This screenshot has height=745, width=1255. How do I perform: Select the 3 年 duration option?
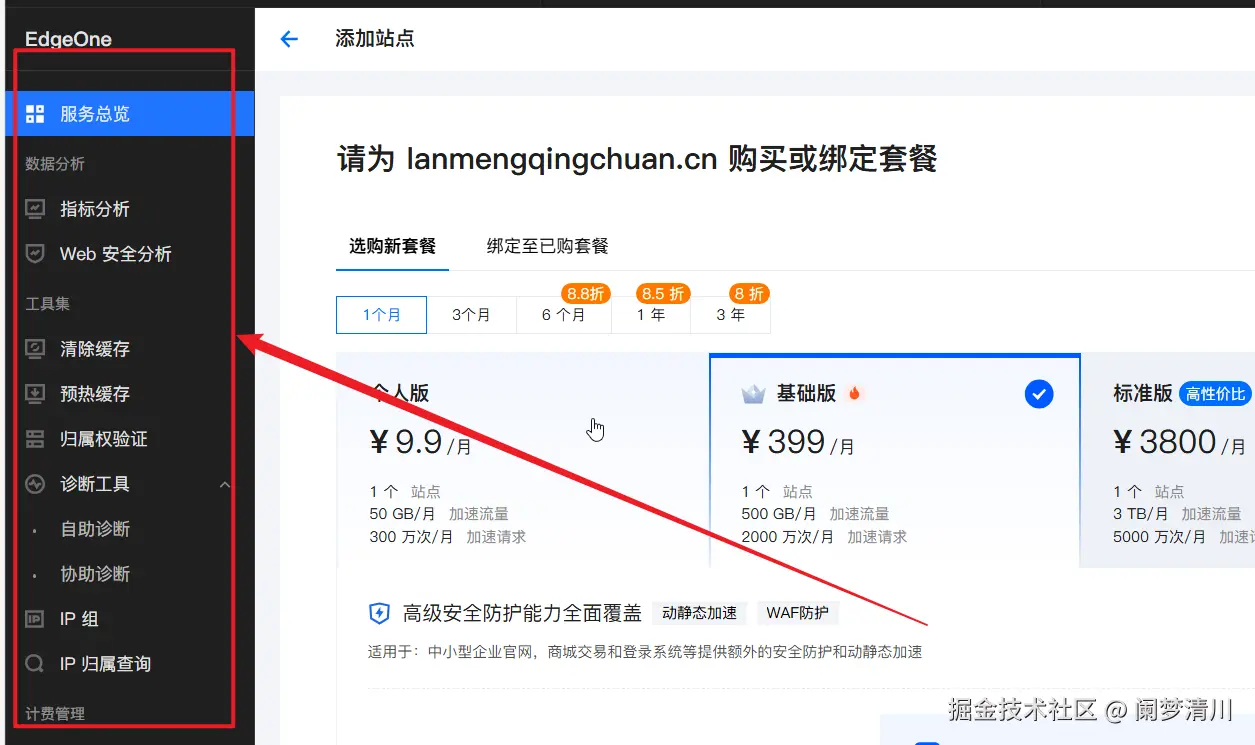[x=730, y=314]
